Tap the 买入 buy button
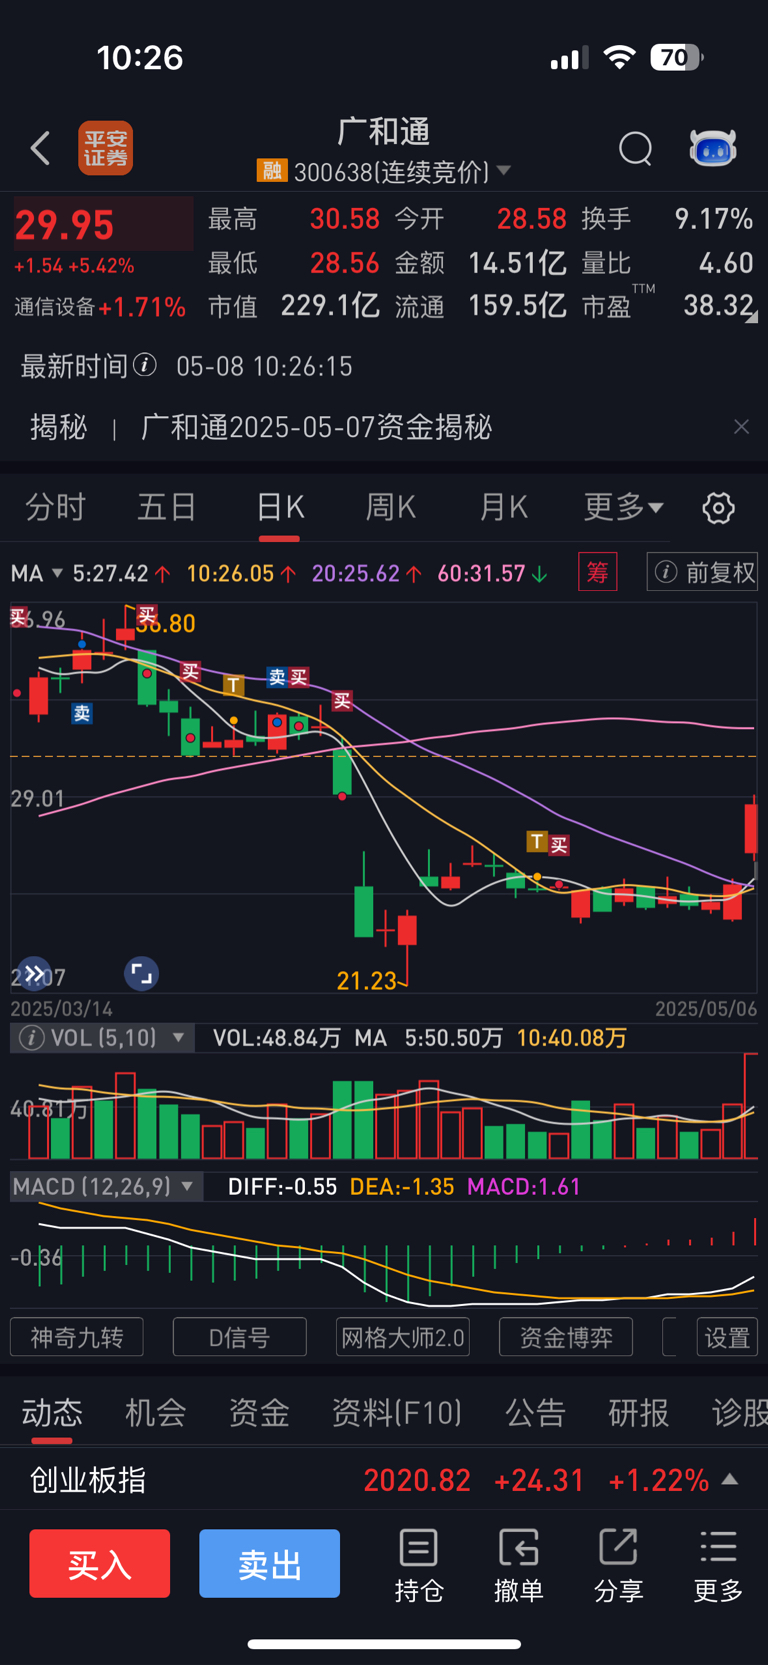Image resolution: width=769 pixels, height=1665 pixels. pyautogui.click(x=99, y=1563)
